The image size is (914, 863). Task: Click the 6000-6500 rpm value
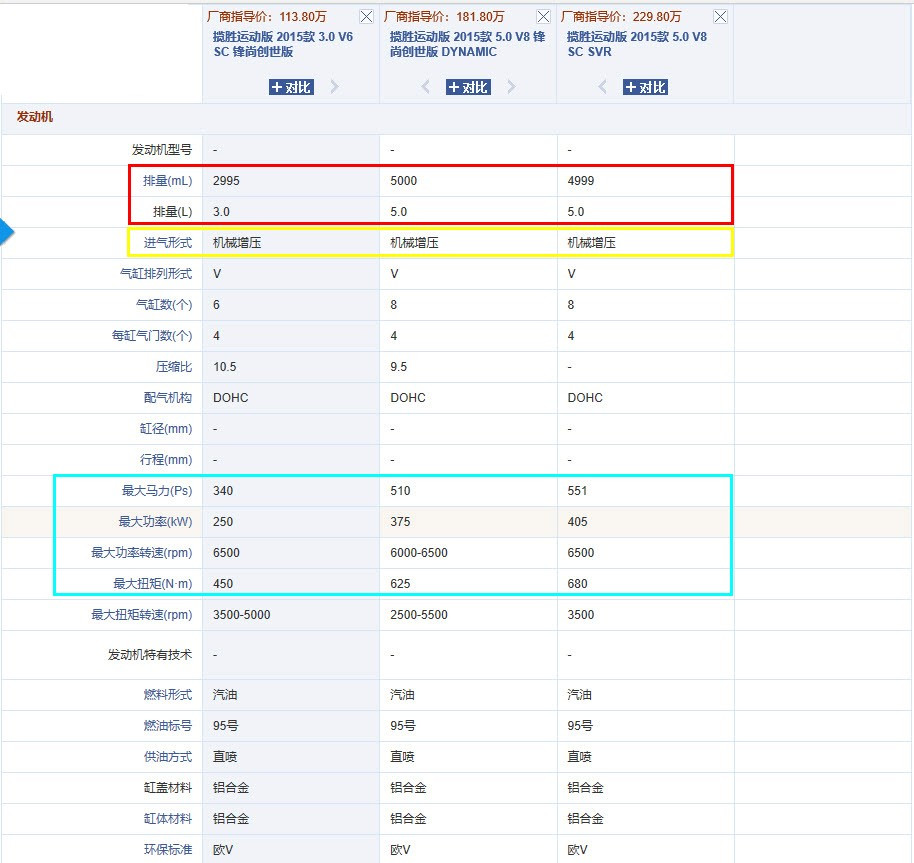tap(419, 552)
